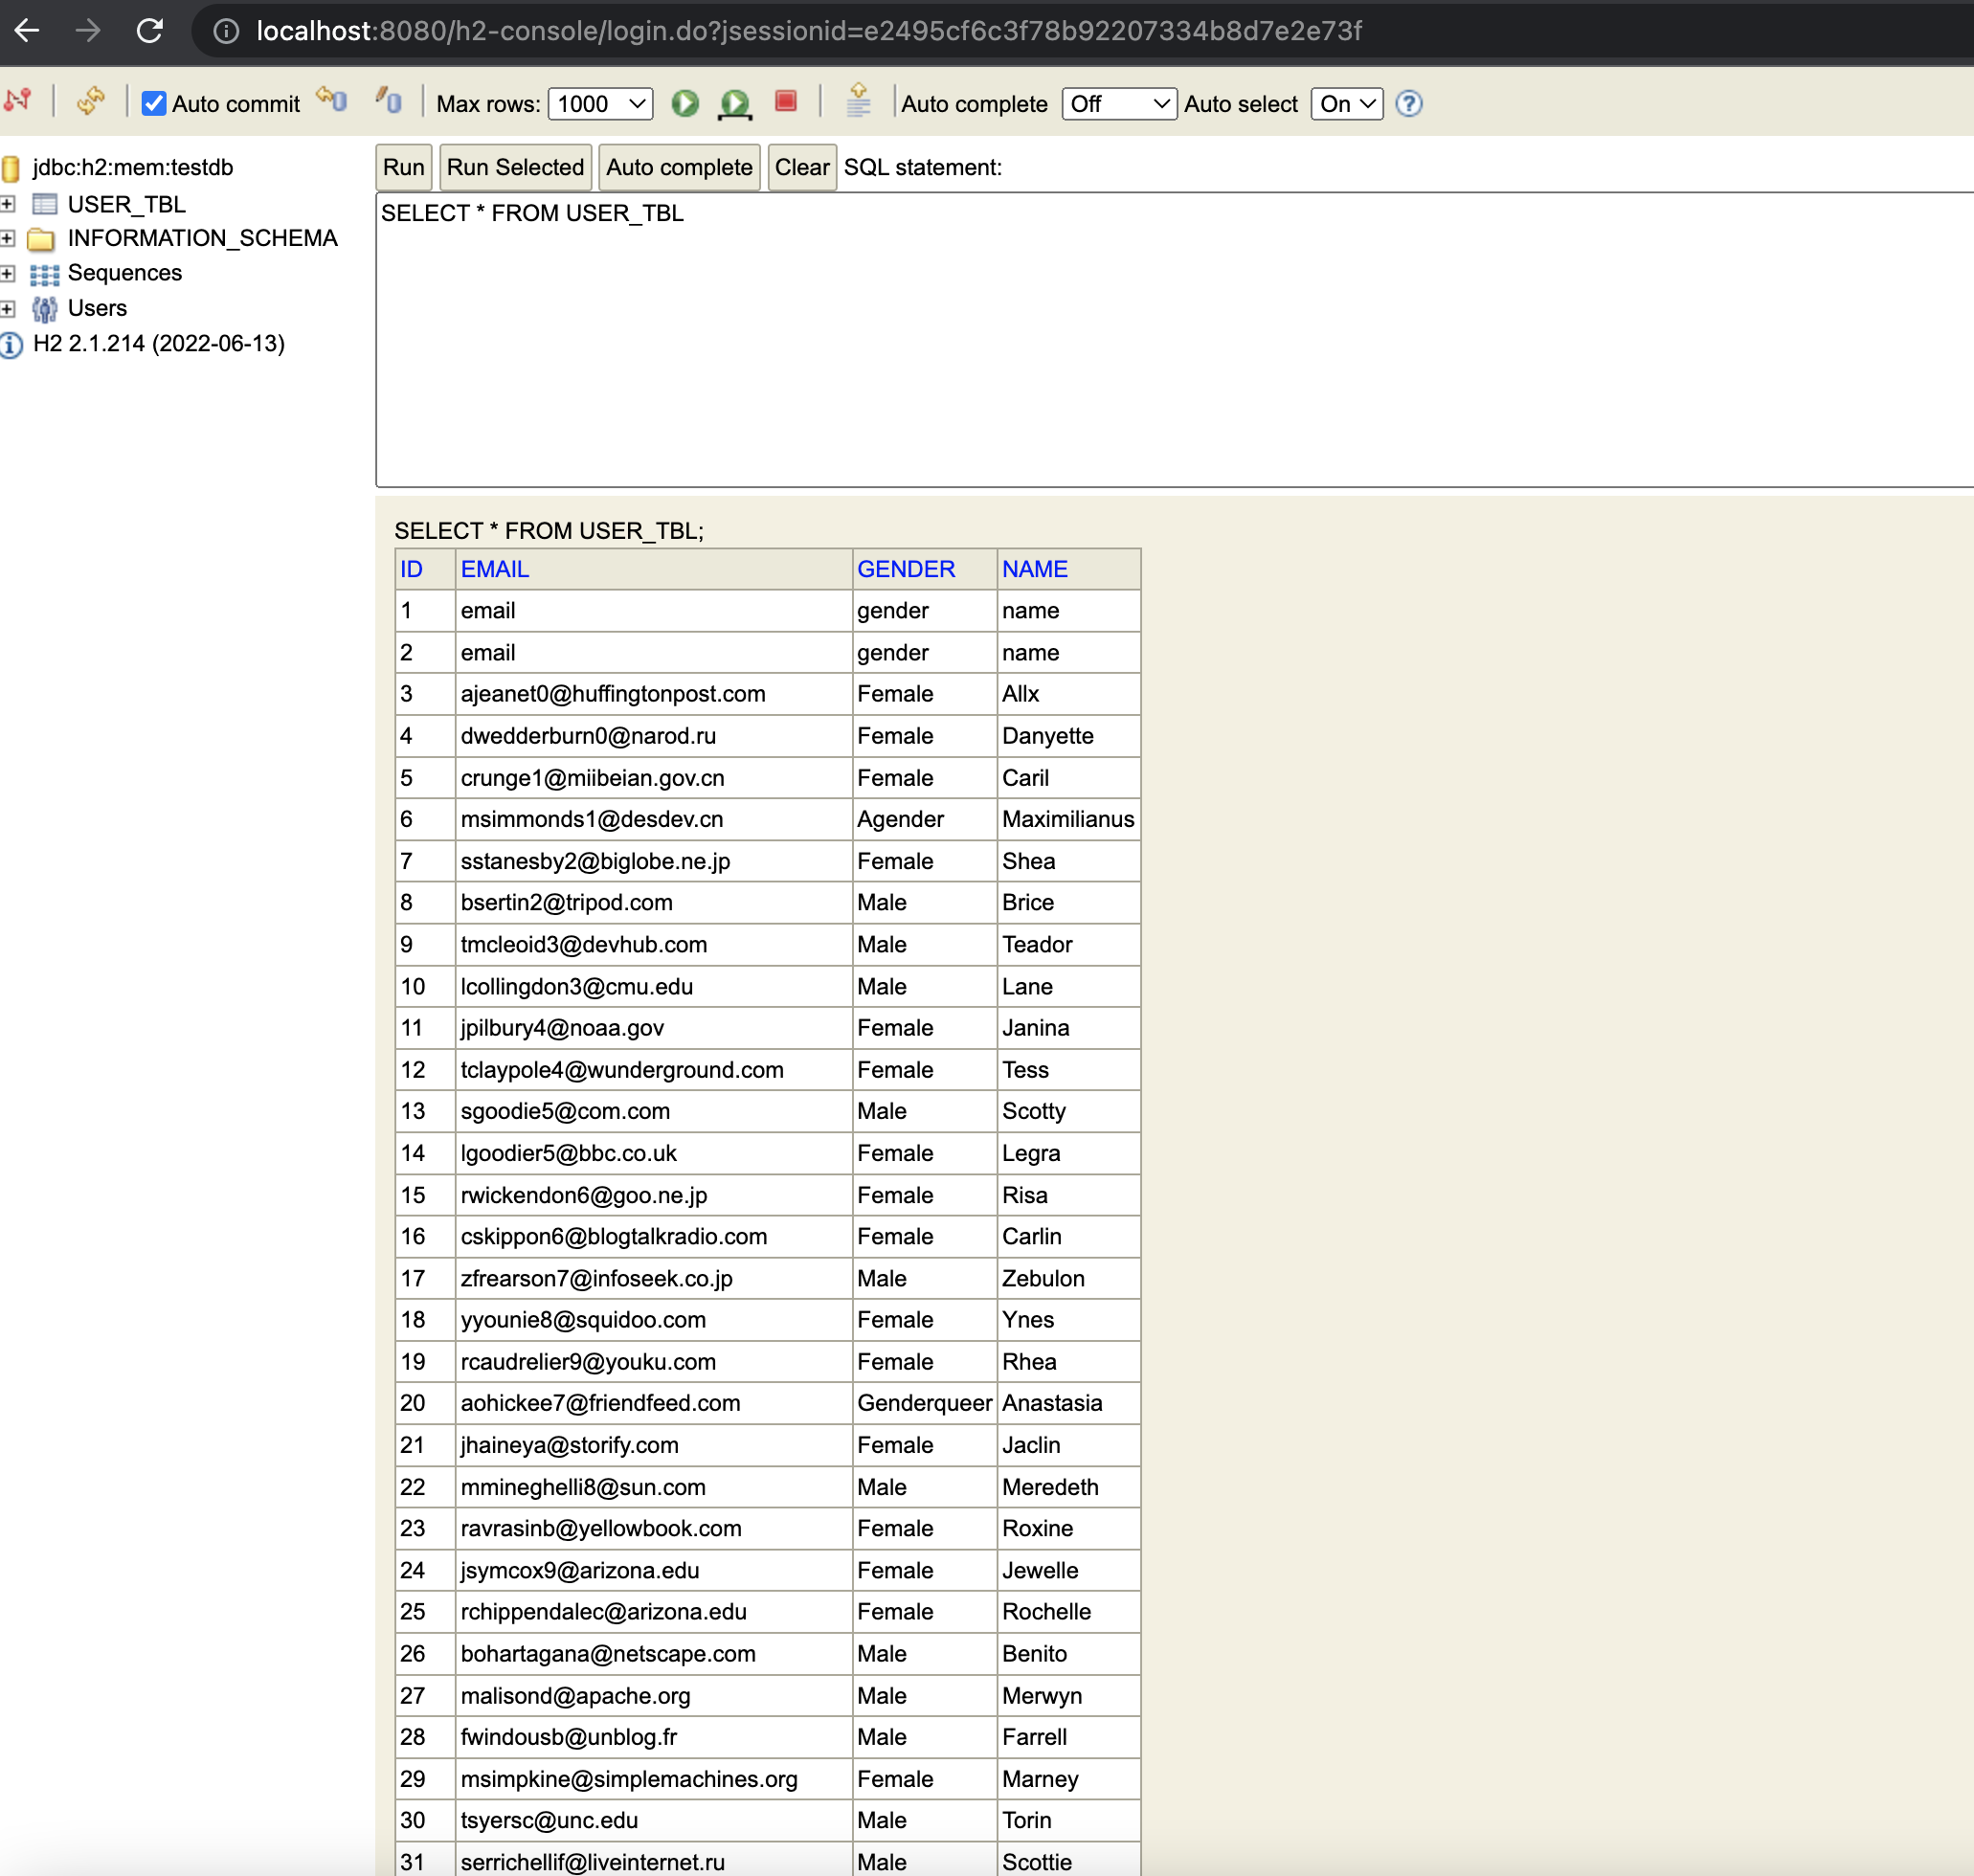Expand the Sequences tree node
This screenshot has width=1974, height=1876.
(x=9, y=273)
